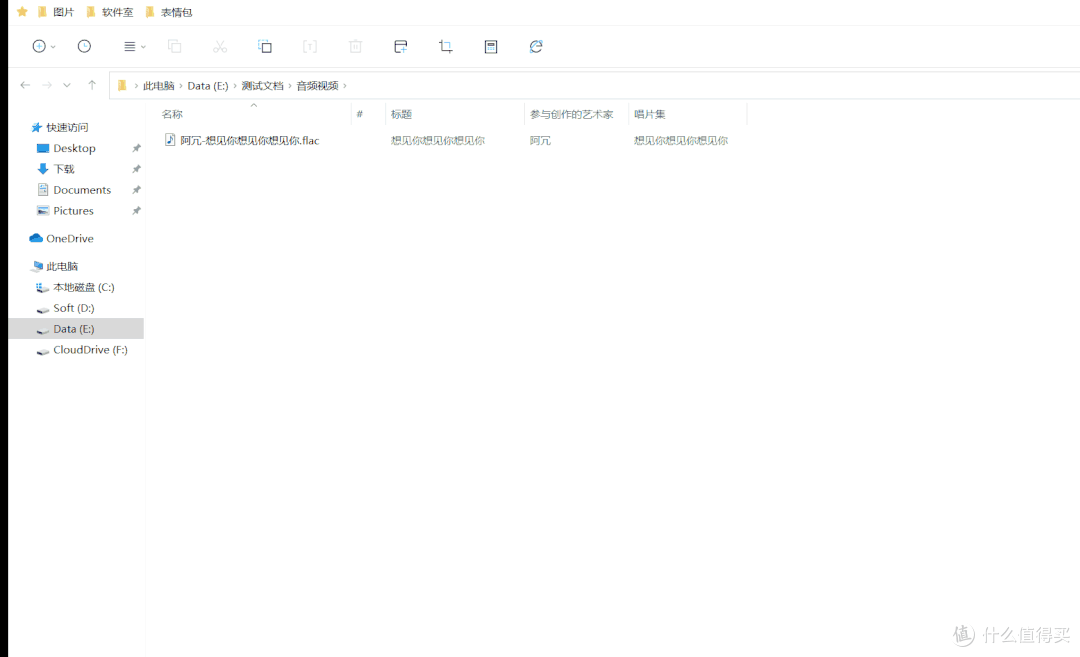Click the calculator-shaped toolbar icon

pos(490,46)
